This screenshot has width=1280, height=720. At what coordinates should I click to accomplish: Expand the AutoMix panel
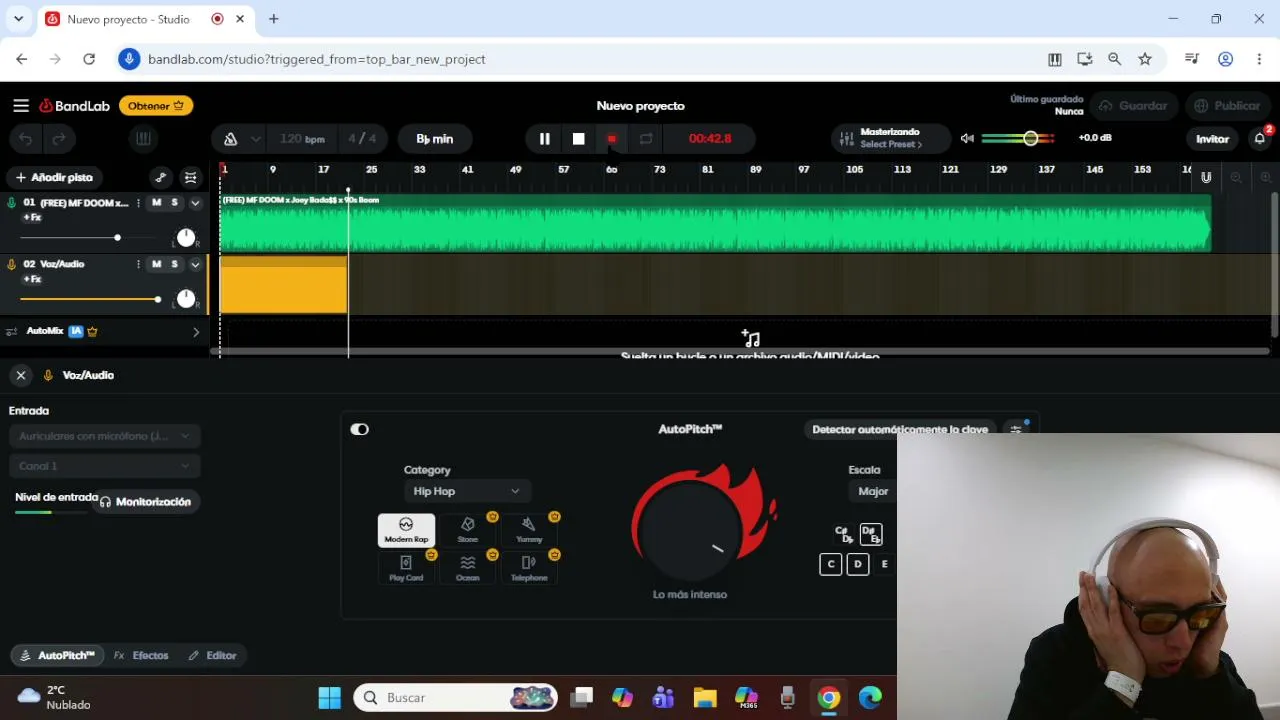tap(196, 331)
